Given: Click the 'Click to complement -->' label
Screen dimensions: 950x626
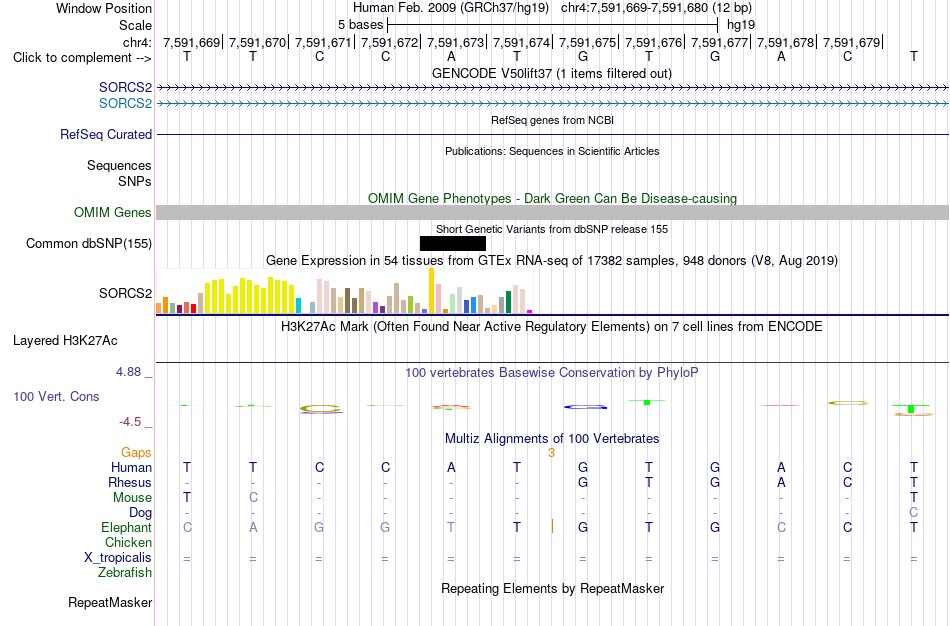Looking at the screenshot, I should click(82, 58).
